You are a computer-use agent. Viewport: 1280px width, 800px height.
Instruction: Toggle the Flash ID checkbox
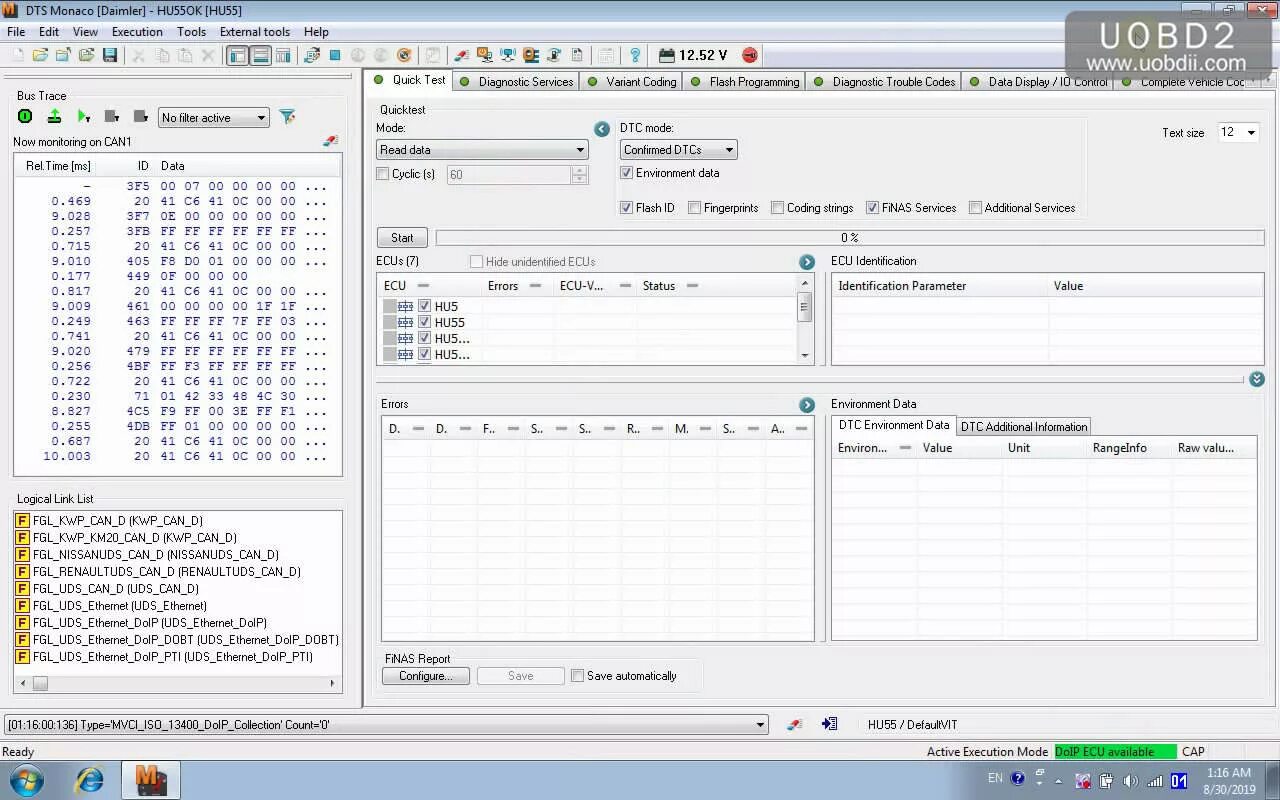pos(626,208)
